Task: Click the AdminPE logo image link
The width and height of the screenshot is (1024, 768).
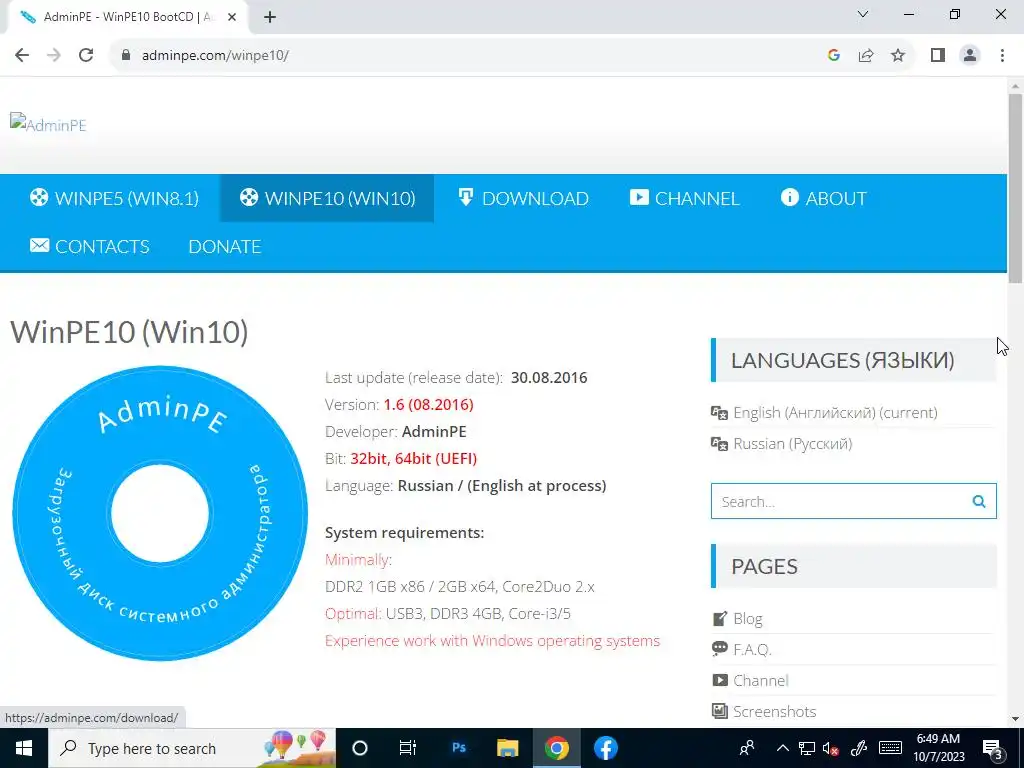Action: coord(48,124)
